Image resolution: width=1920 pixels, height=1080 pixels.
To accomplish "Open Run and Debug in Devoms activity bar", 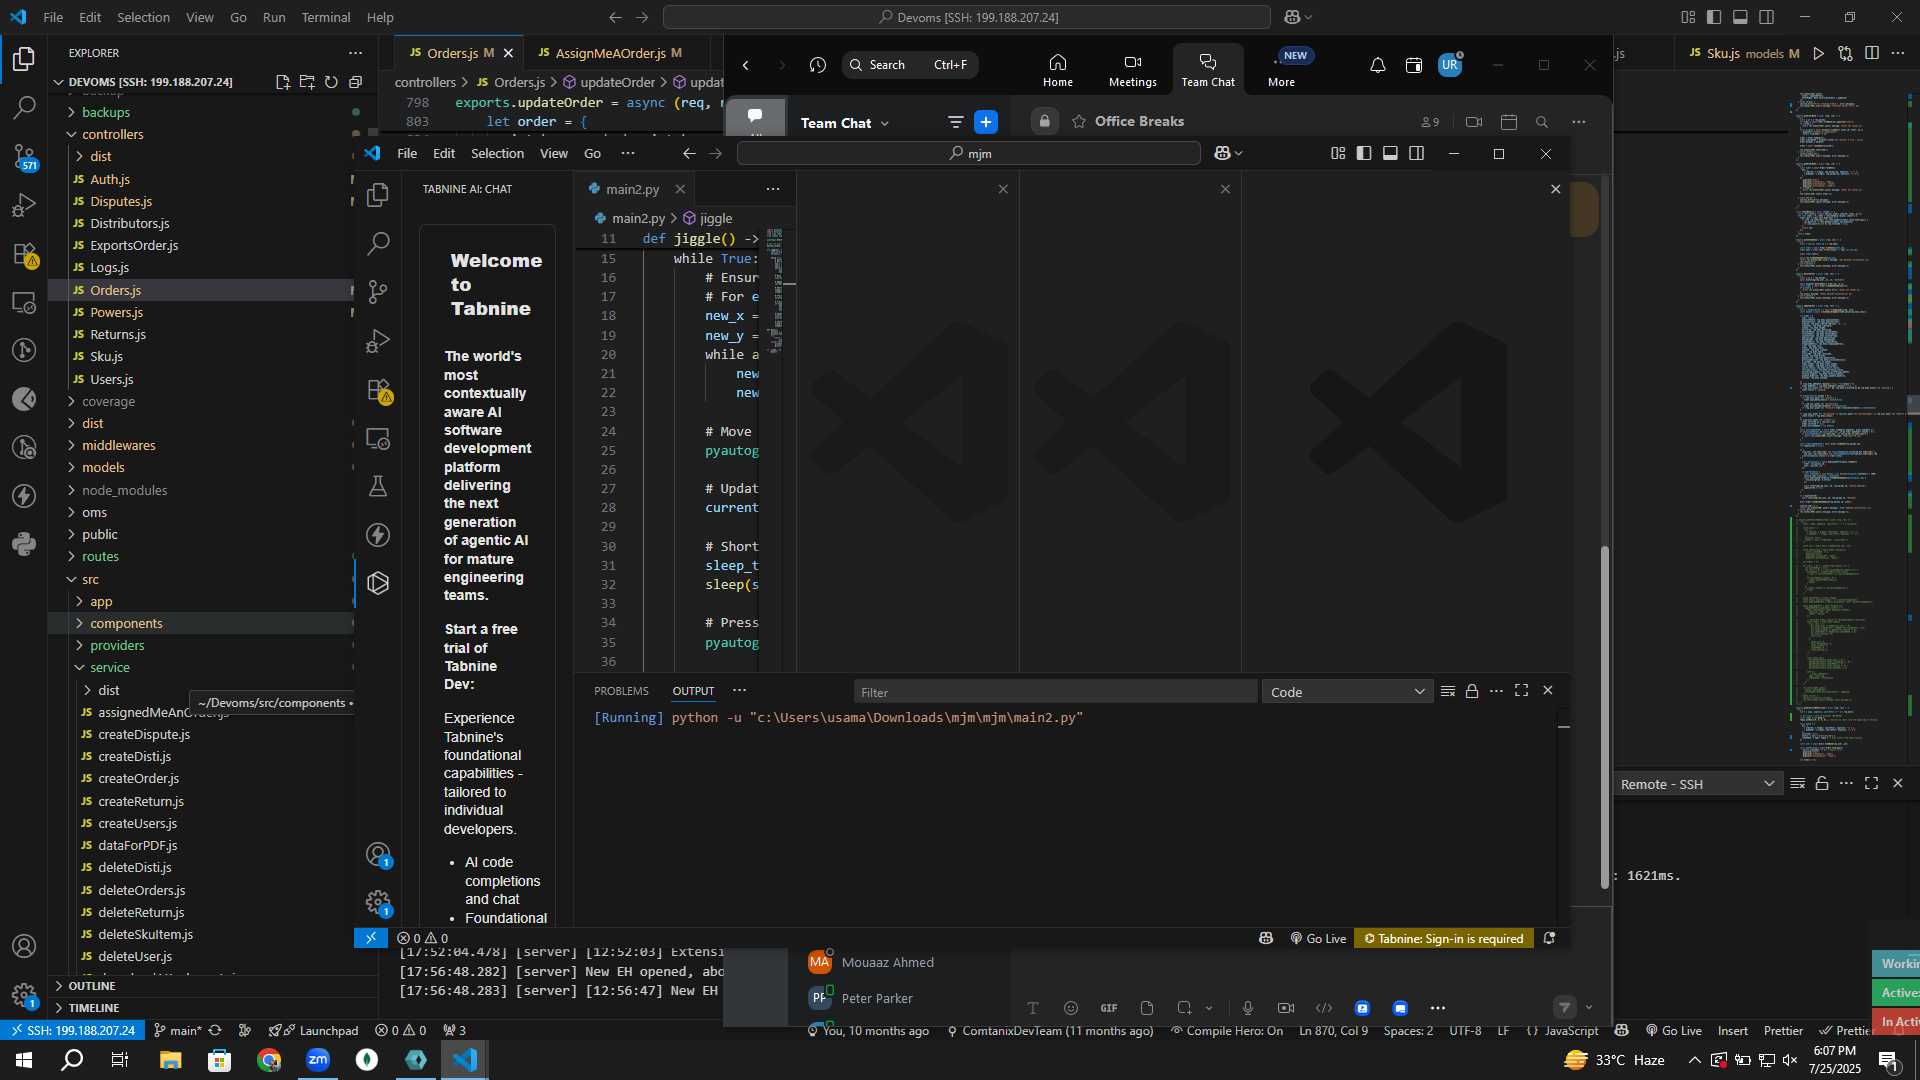I will pos(24,205).
